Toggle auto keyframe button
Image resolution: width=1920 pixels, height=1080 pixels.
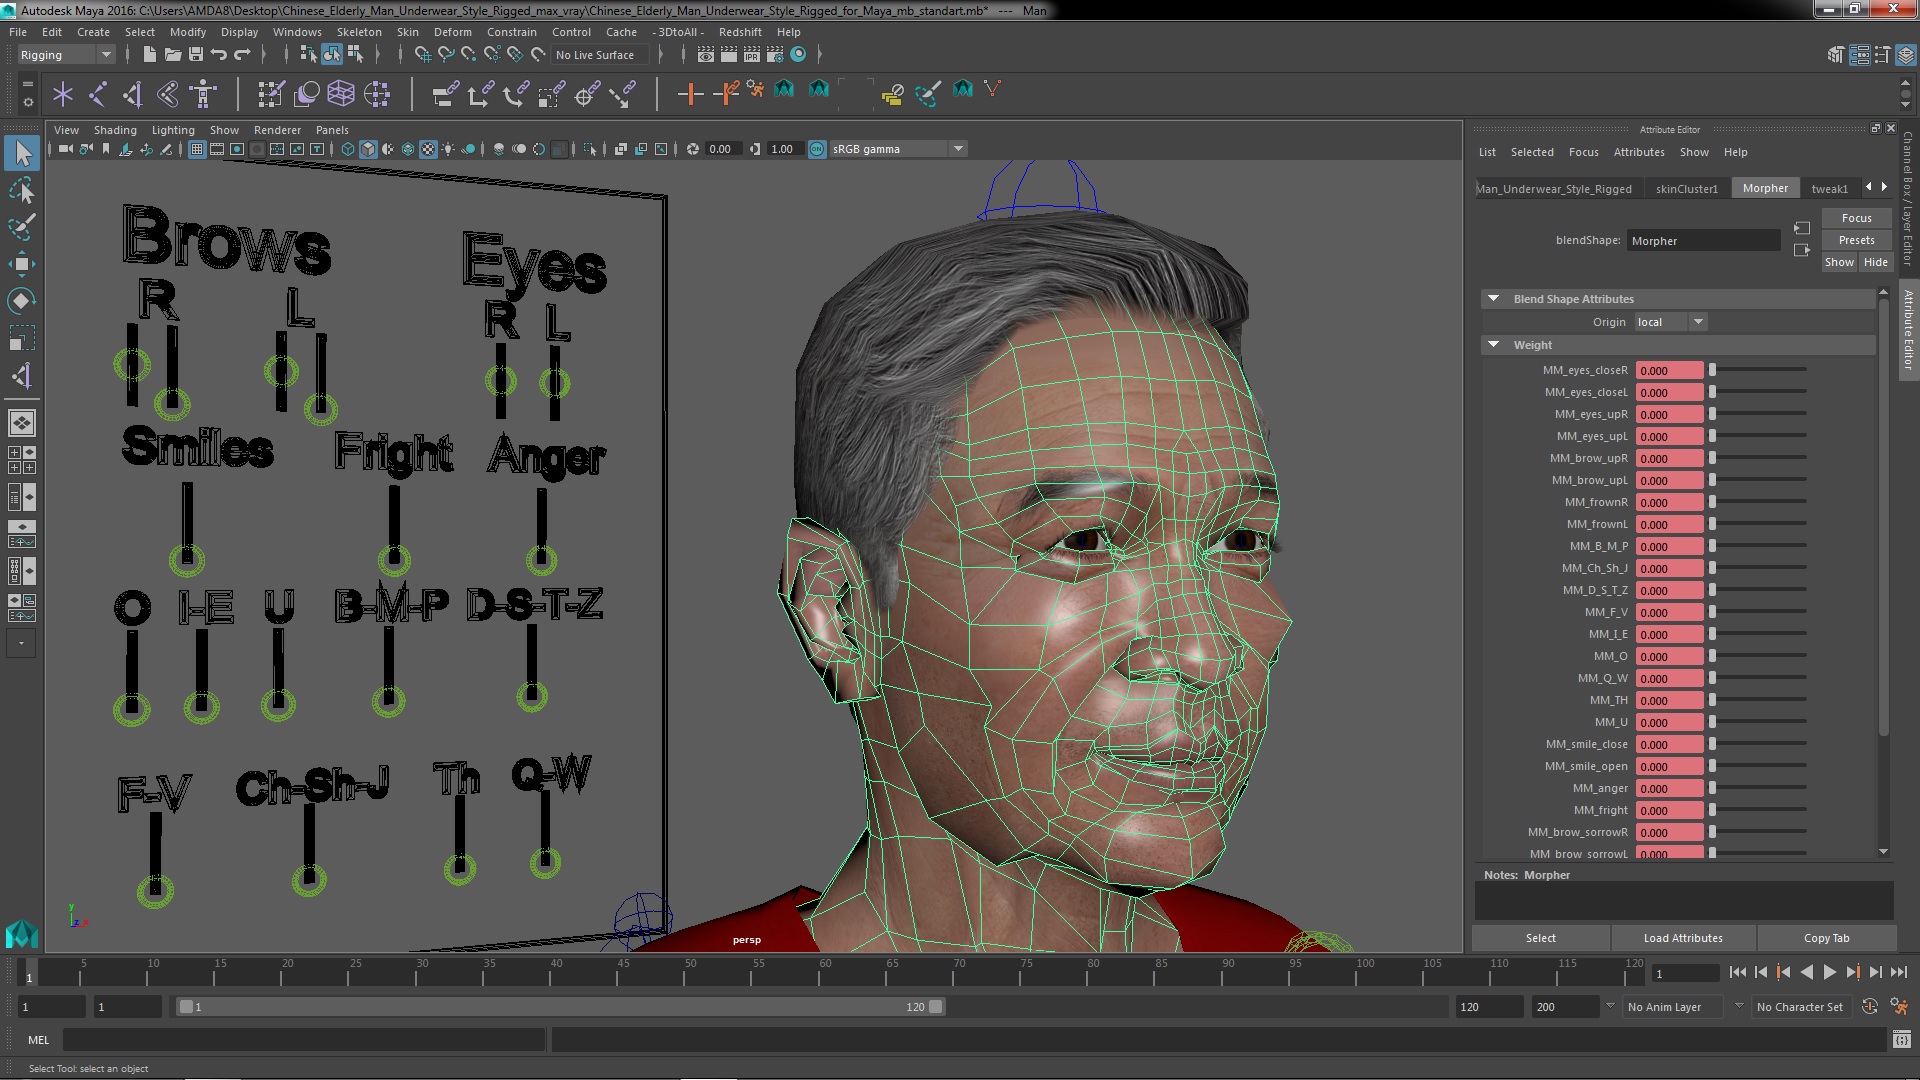pos(1869,1007)
